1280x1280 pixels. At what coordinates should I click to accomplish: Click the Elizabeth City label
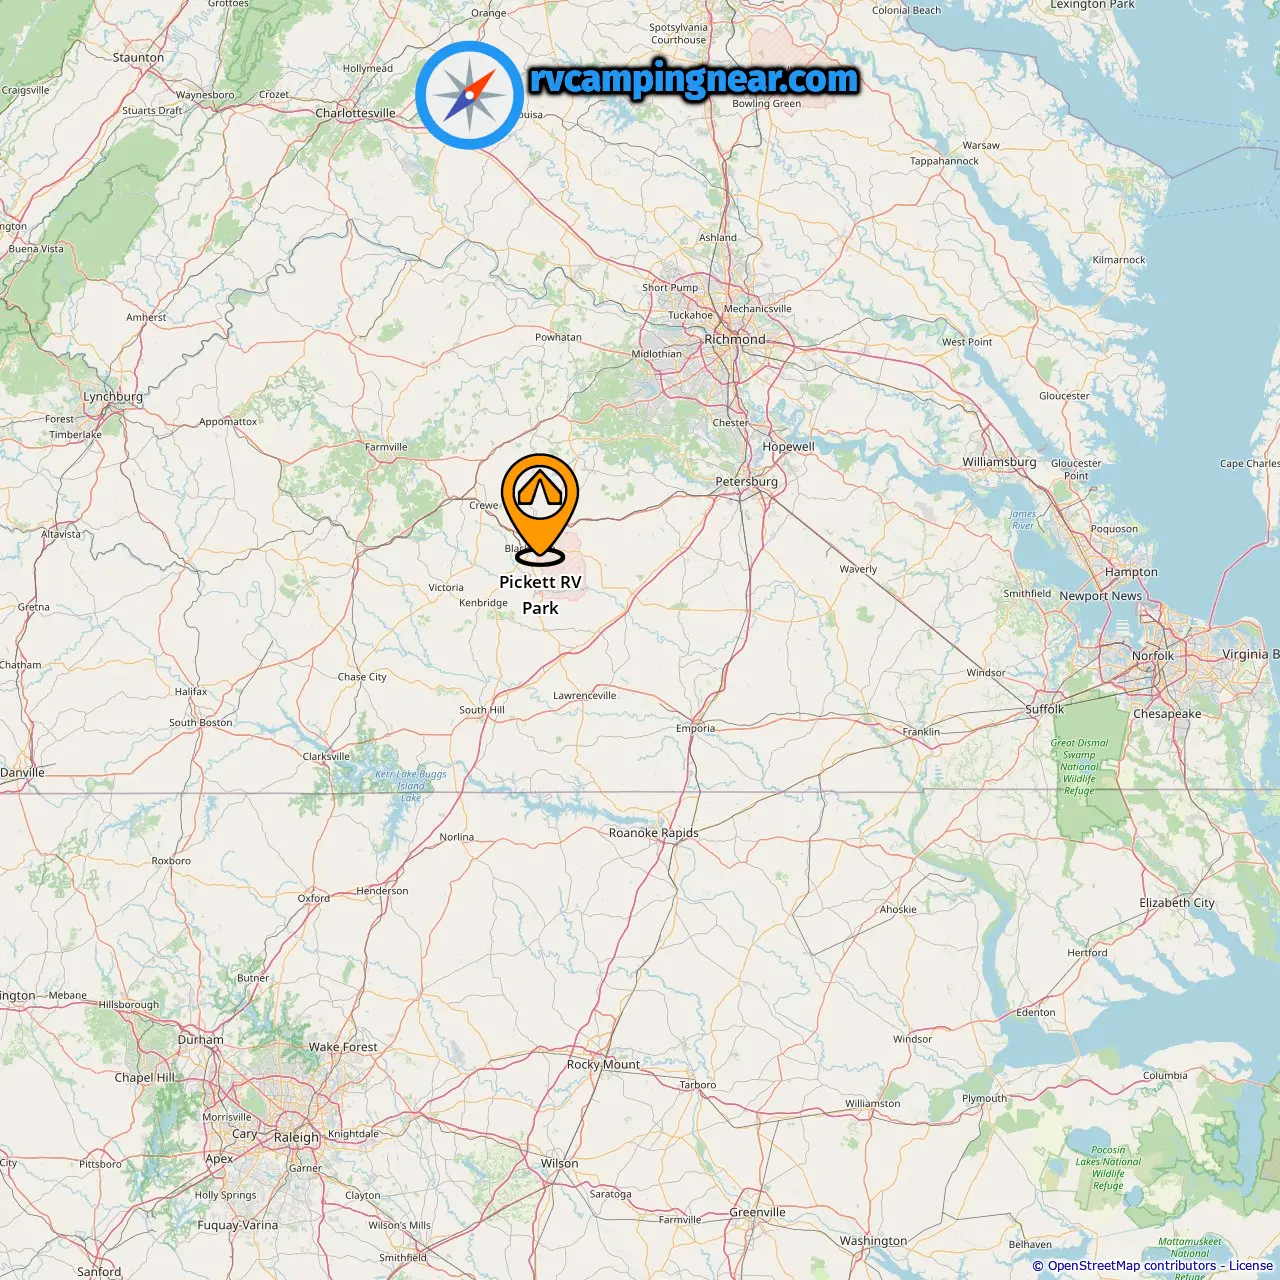click(x=1177, y=903)
